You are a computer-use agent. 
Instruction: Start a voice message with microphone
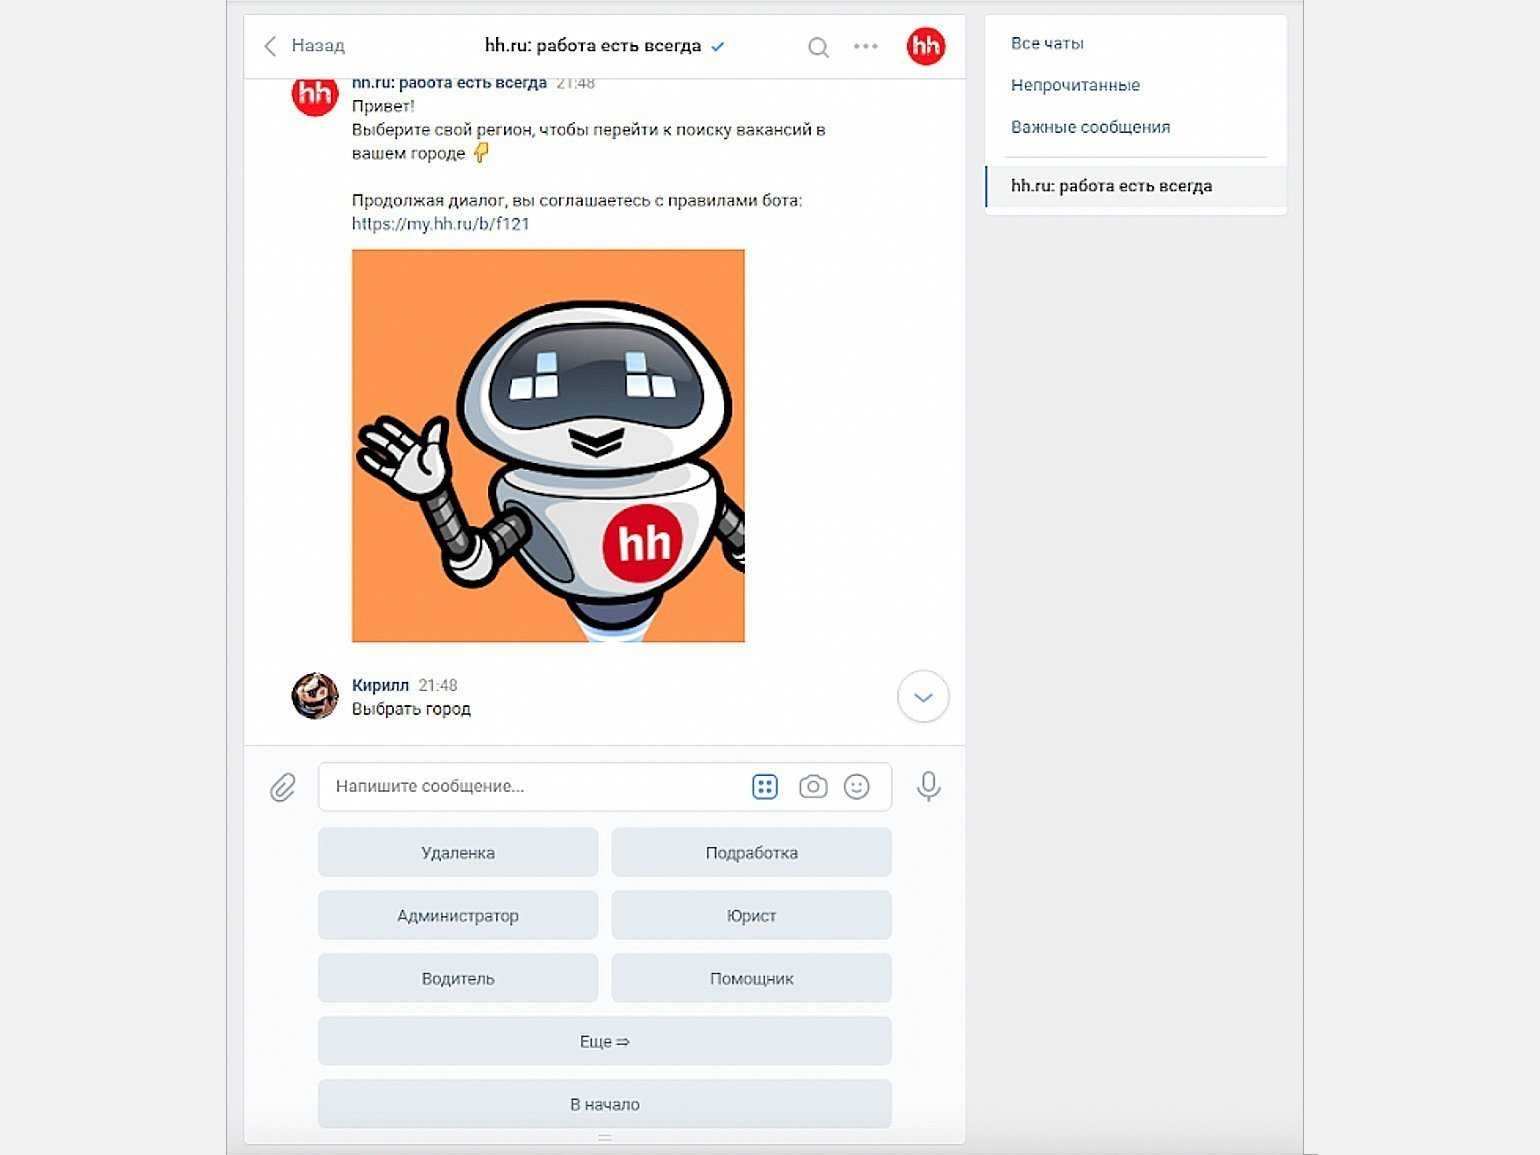tap(928, 787)
